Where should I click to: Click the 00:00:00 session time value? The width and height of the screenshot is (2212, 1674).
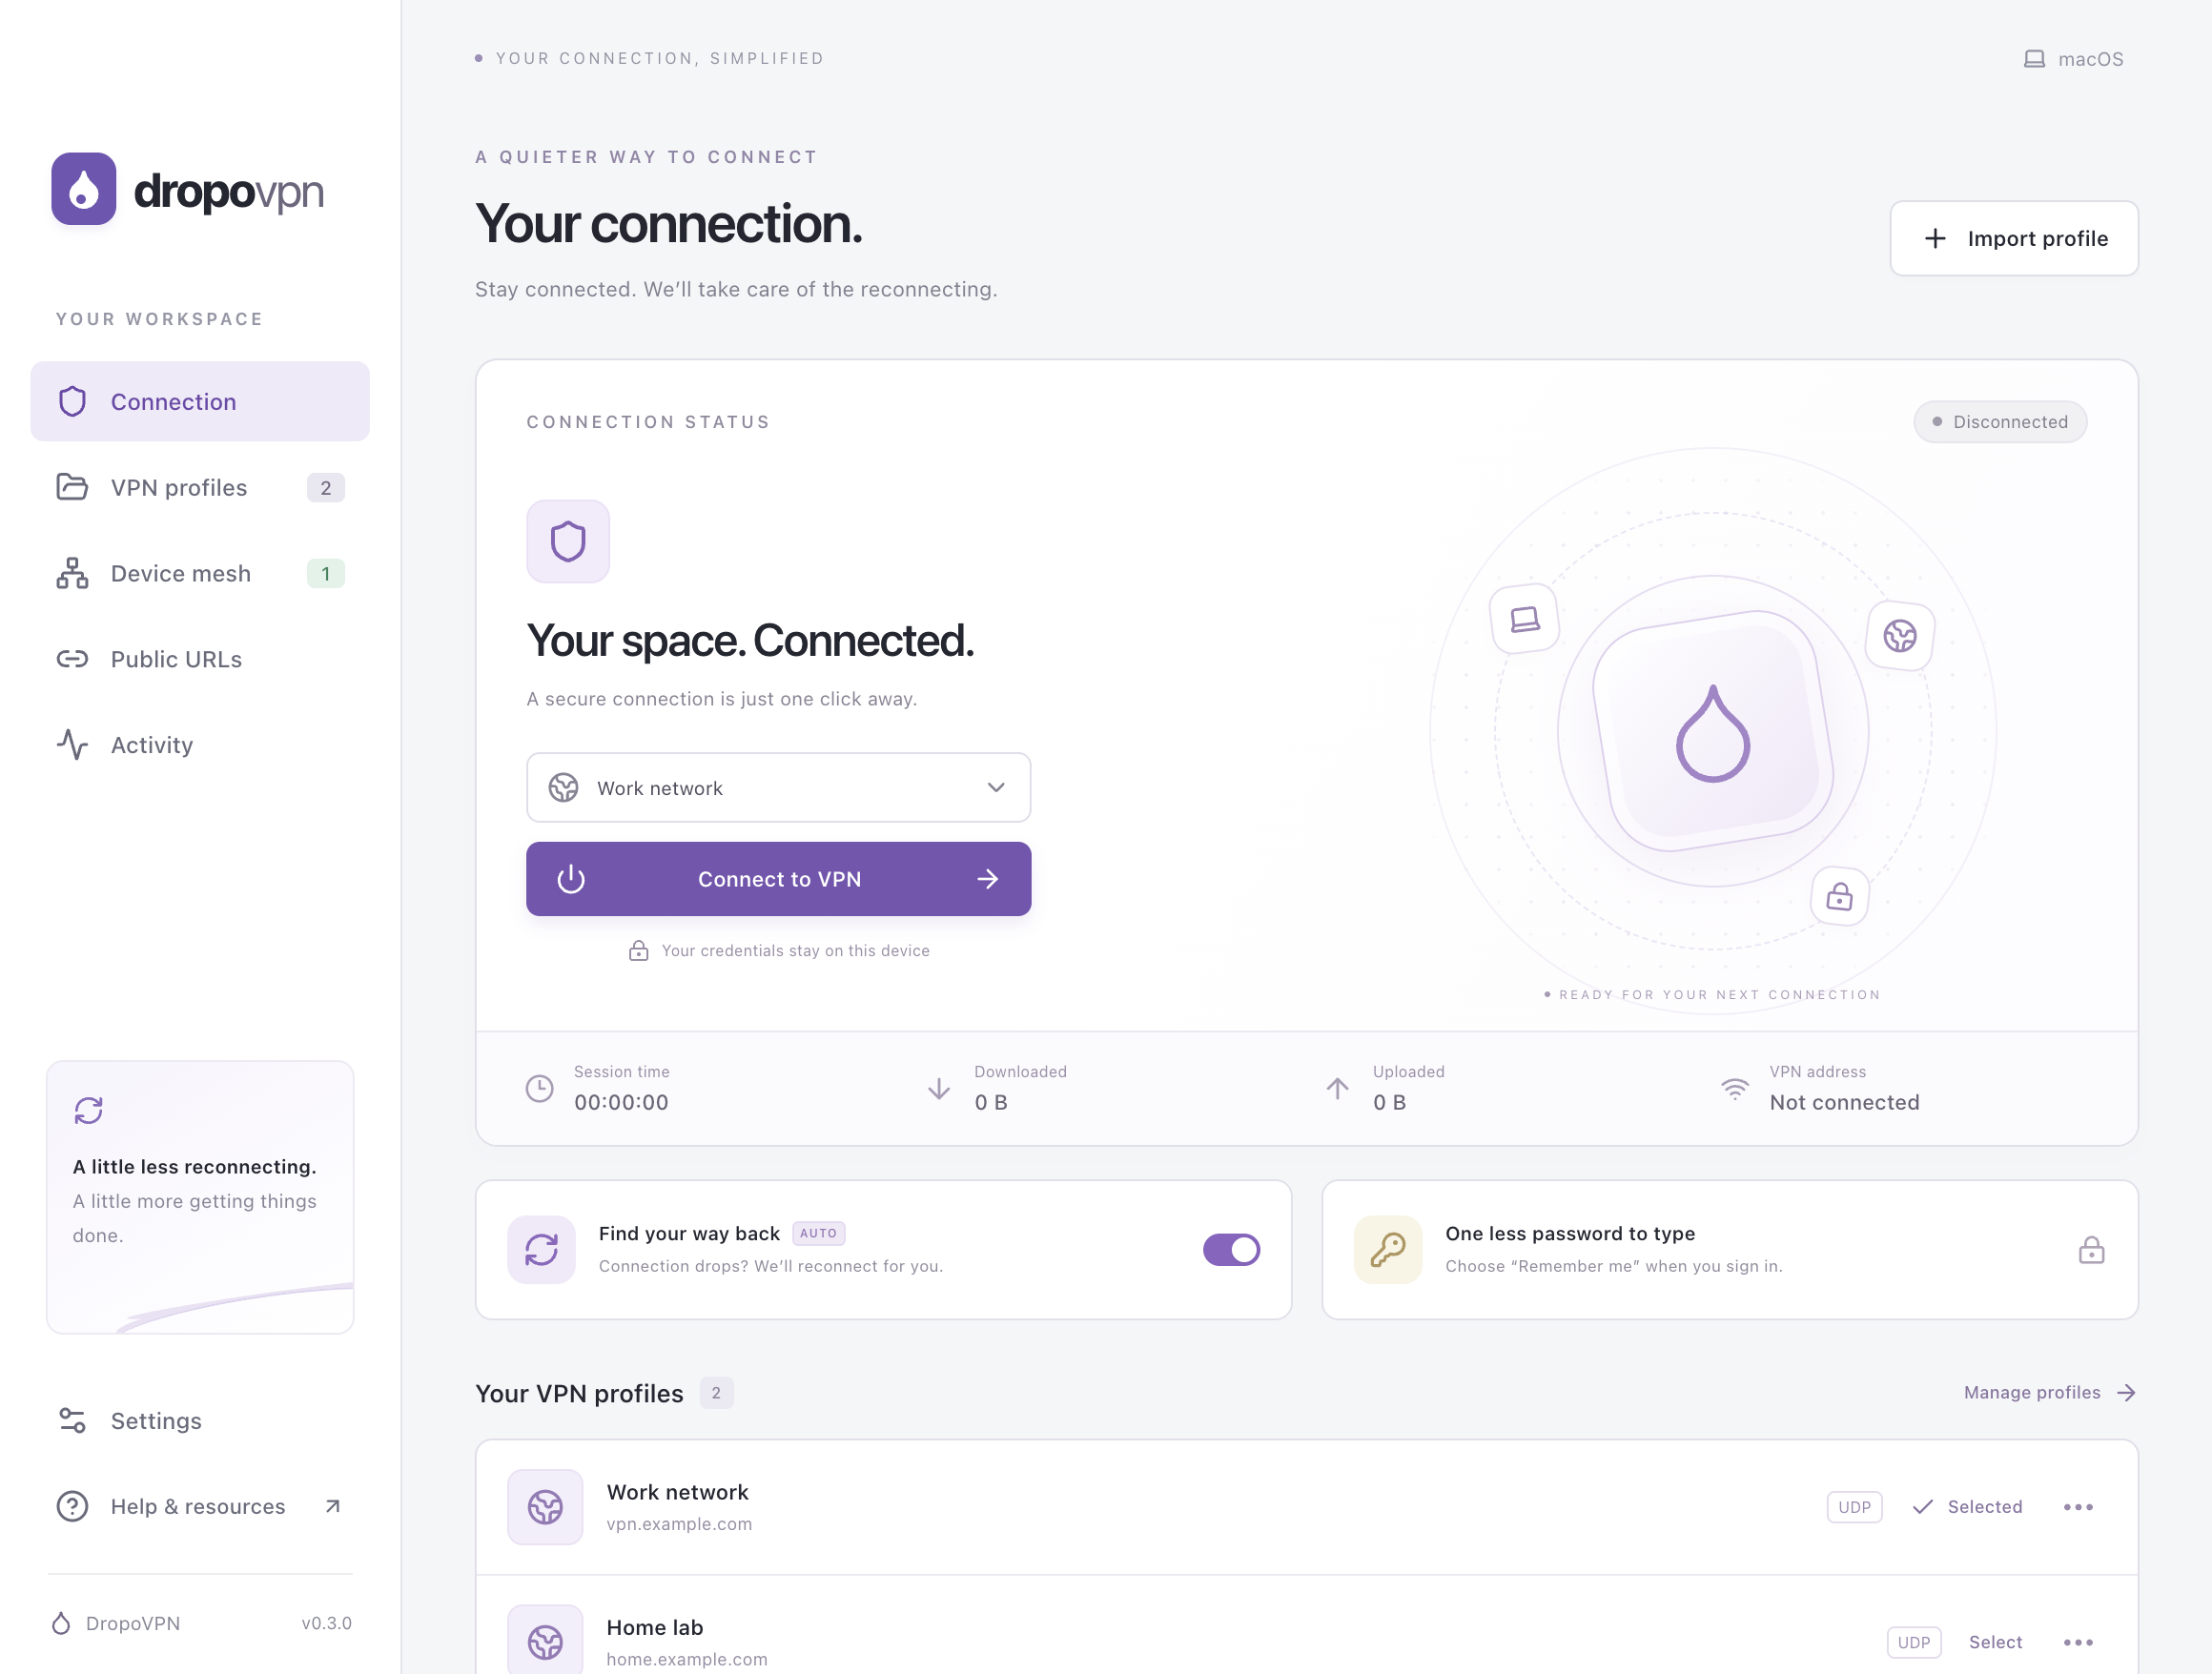pyautogui.click(x=621, y=1102)
